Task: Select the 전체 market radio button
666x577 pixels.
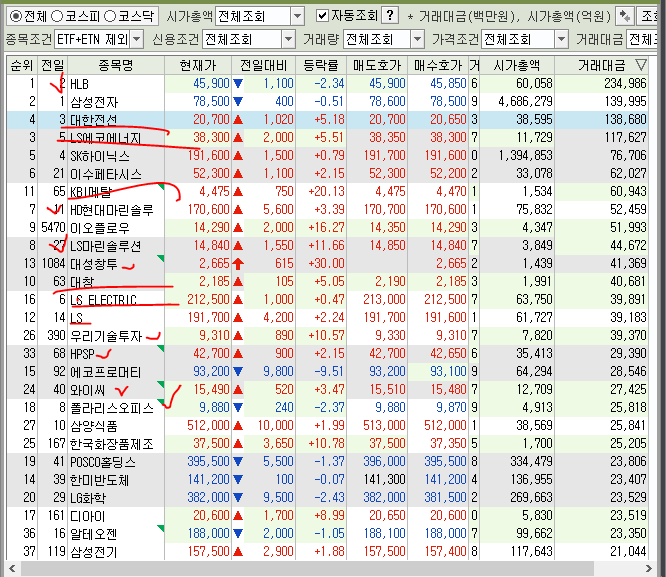Action: [16, 16]
